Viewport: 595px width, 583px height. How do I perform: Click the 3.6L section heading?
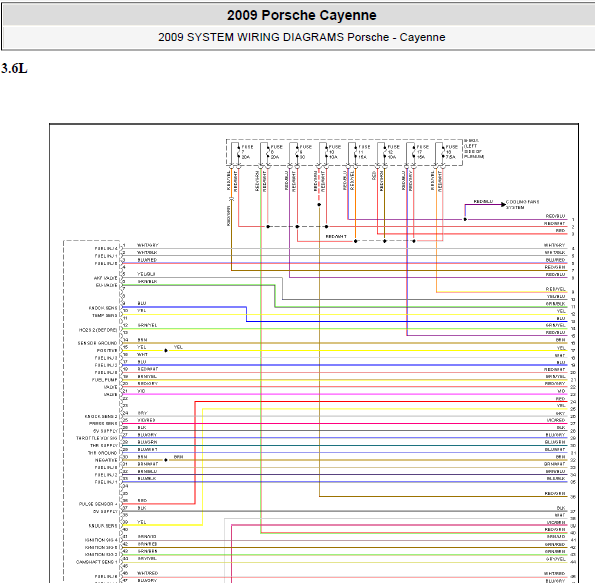[14, 69]
